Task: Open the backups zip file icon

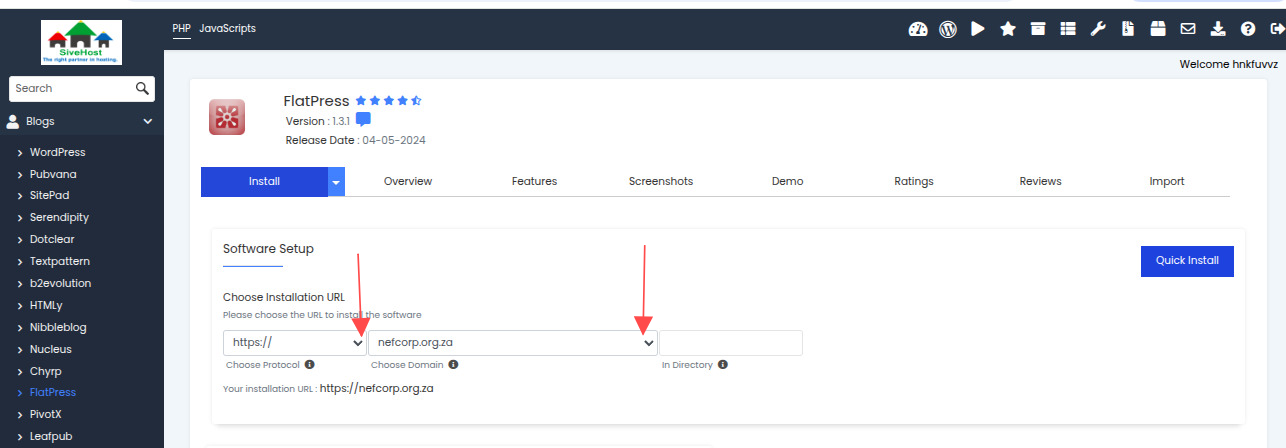Action: (x=1128, y=29)
